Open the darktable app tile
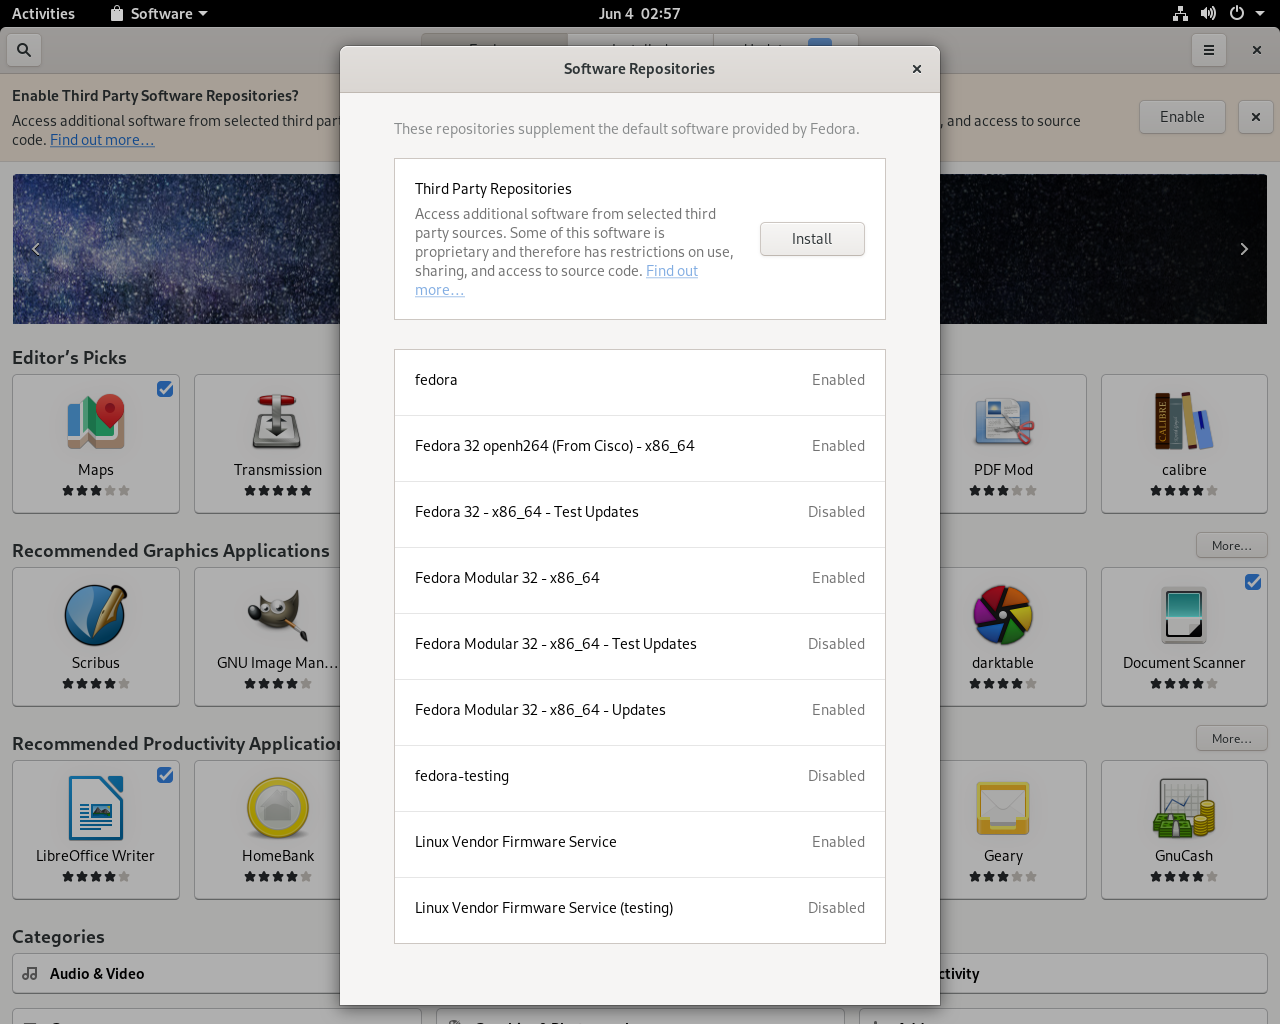 click(1003, 637)
